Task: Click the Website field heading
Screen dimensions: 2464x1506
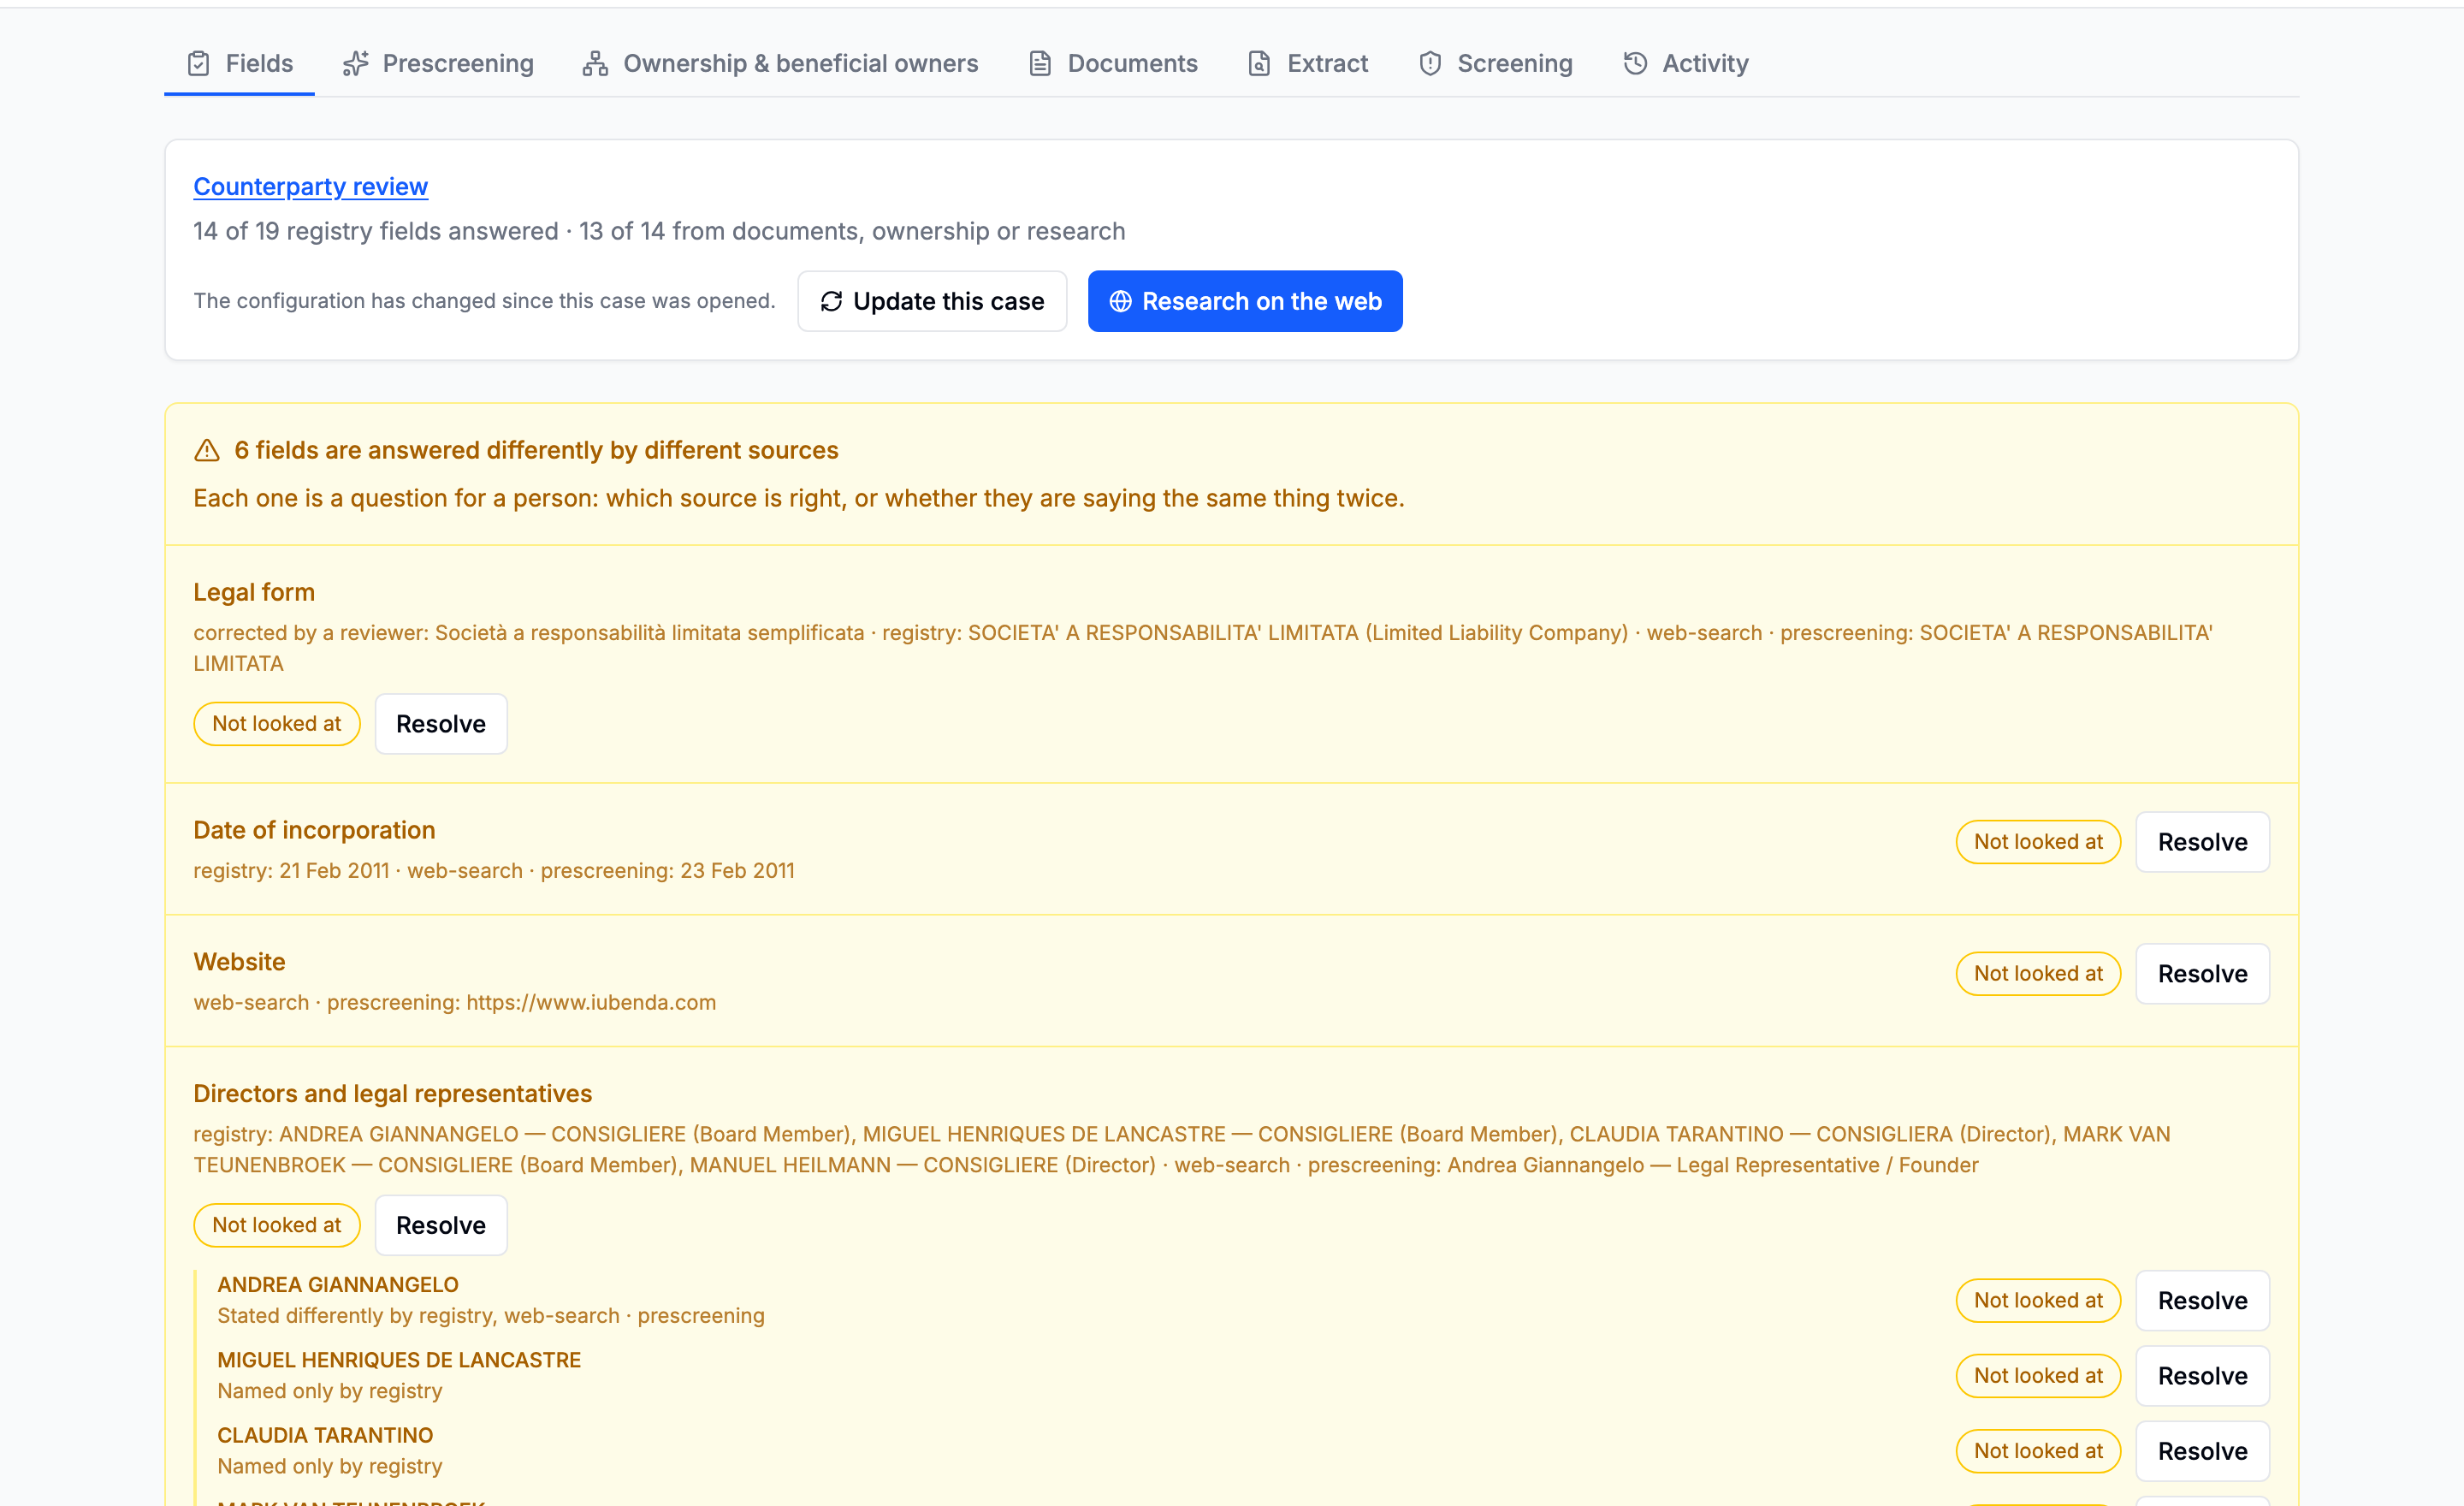Action: 239,962
